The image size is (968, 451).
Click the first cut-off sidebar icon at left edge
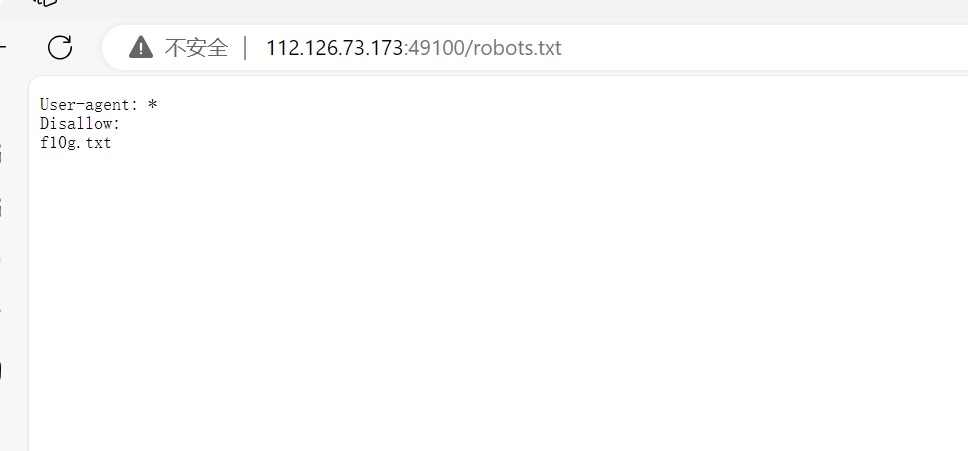(1, 152)
